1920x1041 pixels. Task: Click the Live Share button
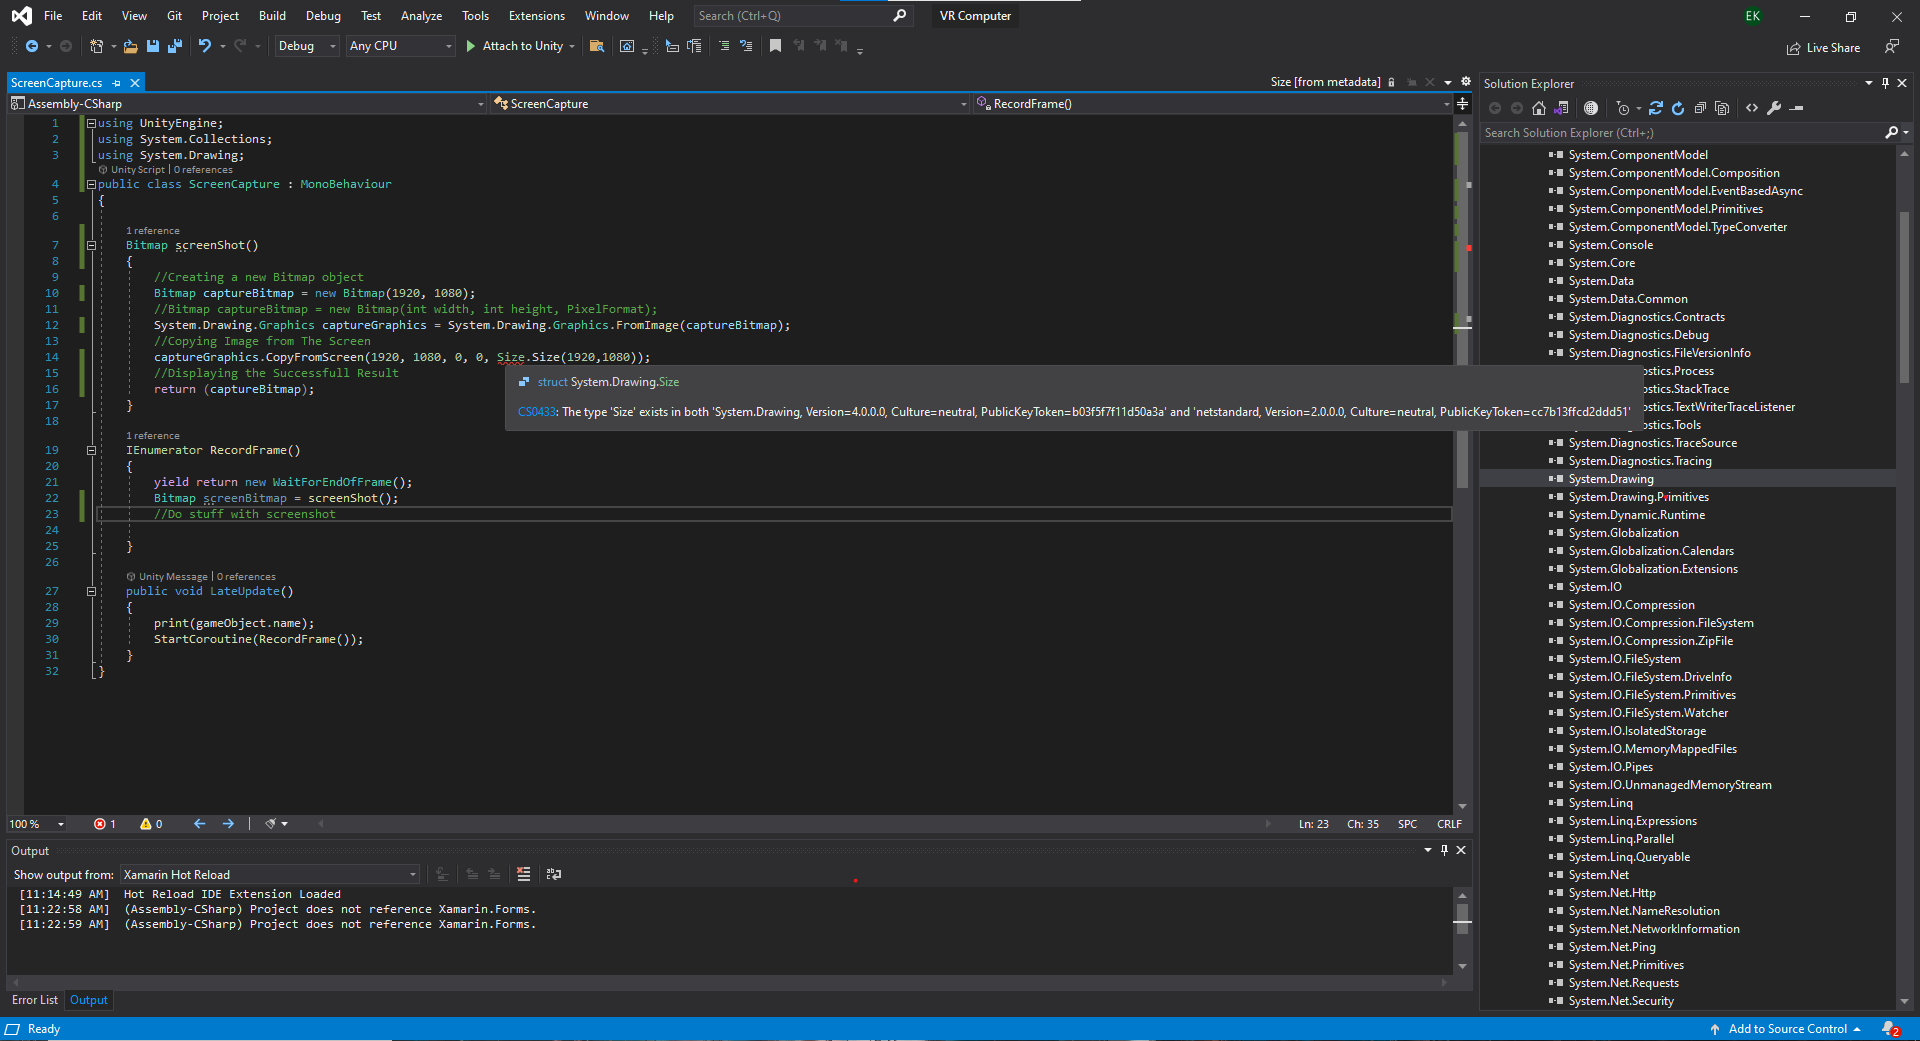[1824, 48]
